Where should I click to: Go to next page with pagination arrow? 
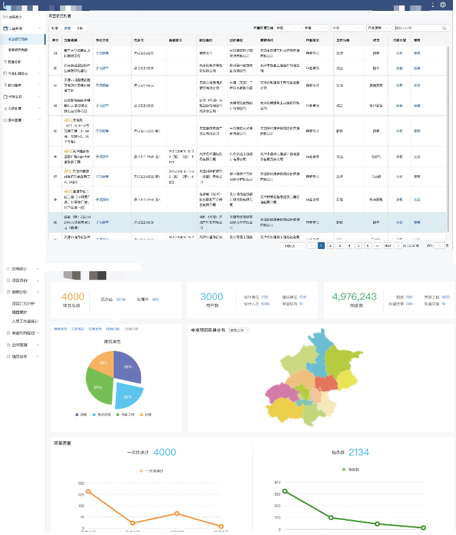[x=398, y=246]
